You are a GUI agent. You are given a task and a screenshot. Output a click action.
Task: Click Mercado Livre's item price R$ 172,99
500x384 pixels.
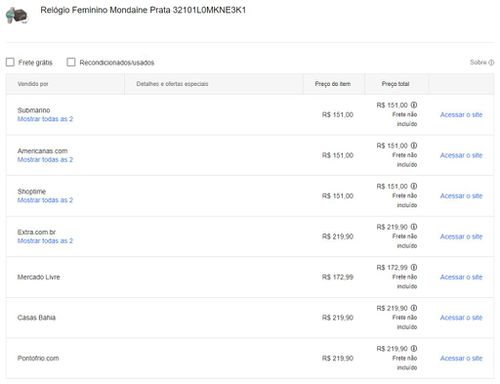tap(337, 277)
